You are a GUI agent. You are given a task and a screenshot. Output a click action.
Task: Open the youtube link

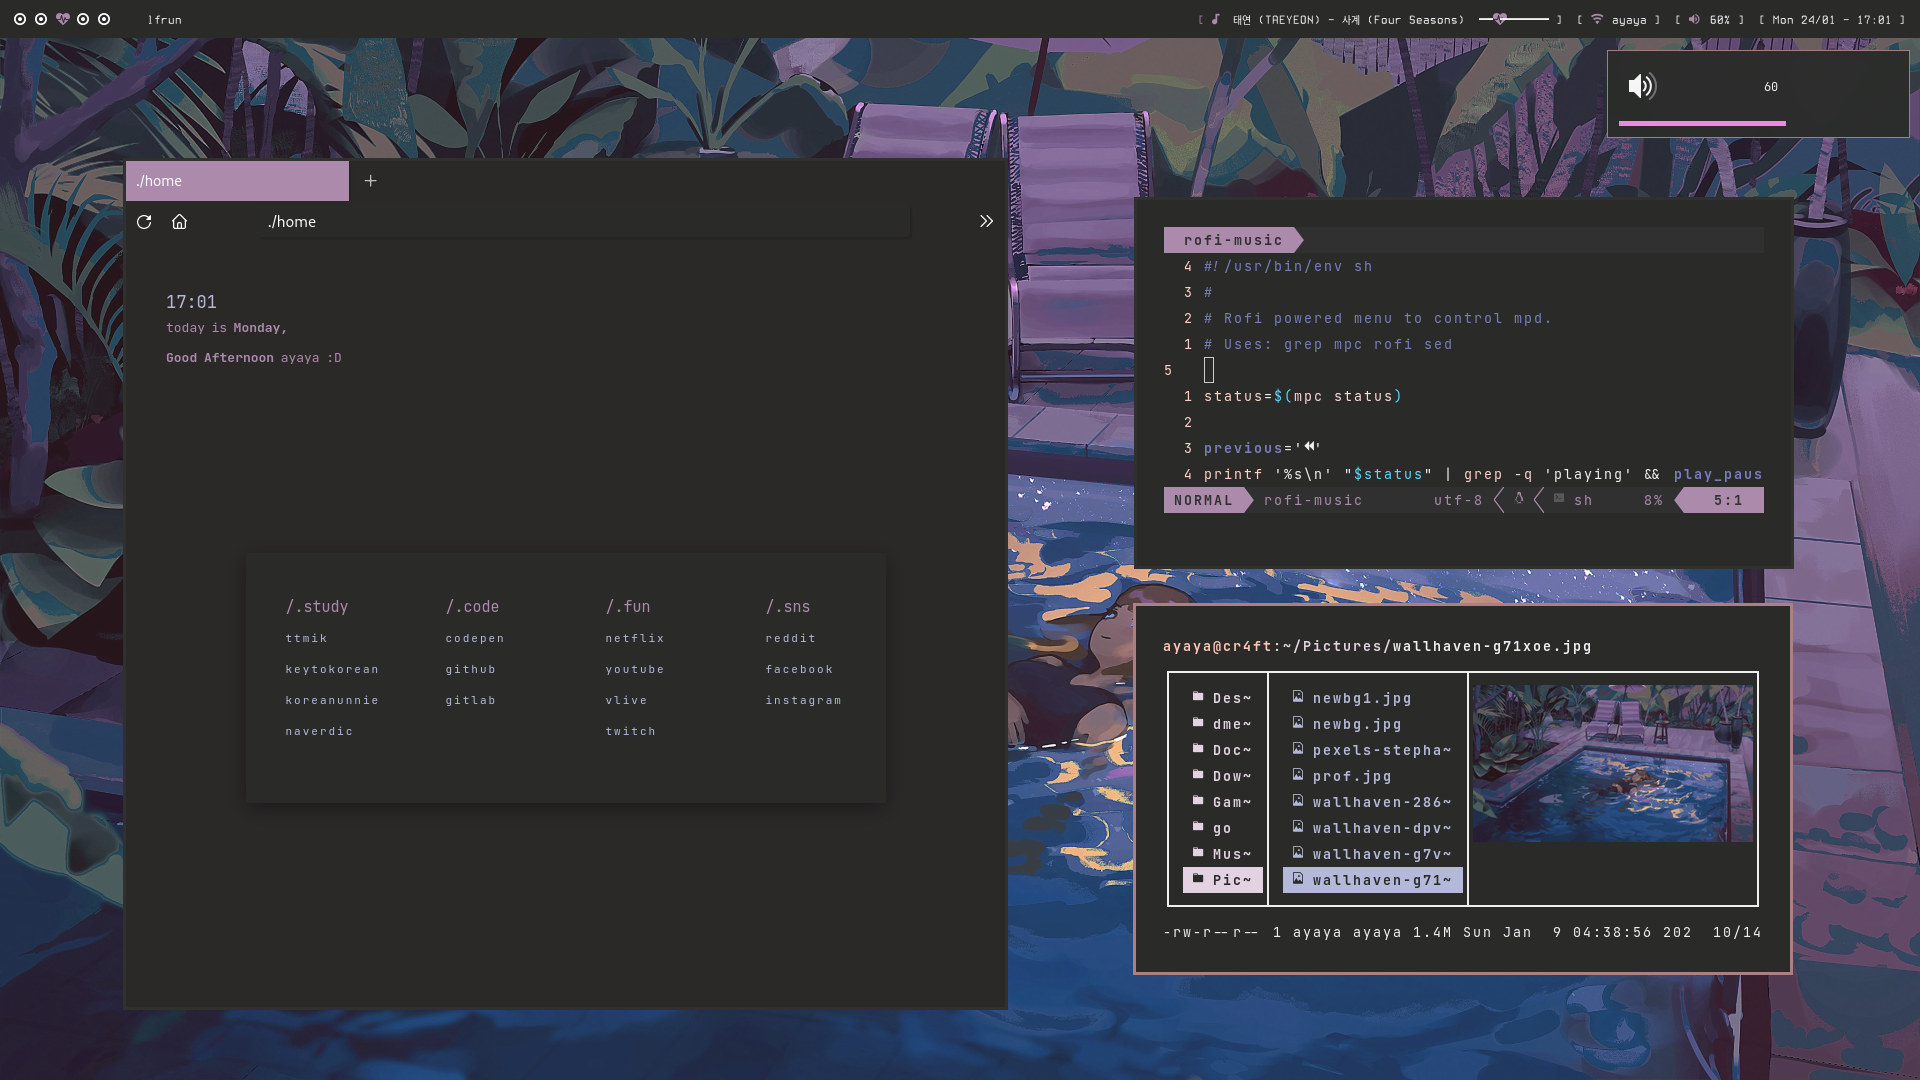(x=635, y=669)
